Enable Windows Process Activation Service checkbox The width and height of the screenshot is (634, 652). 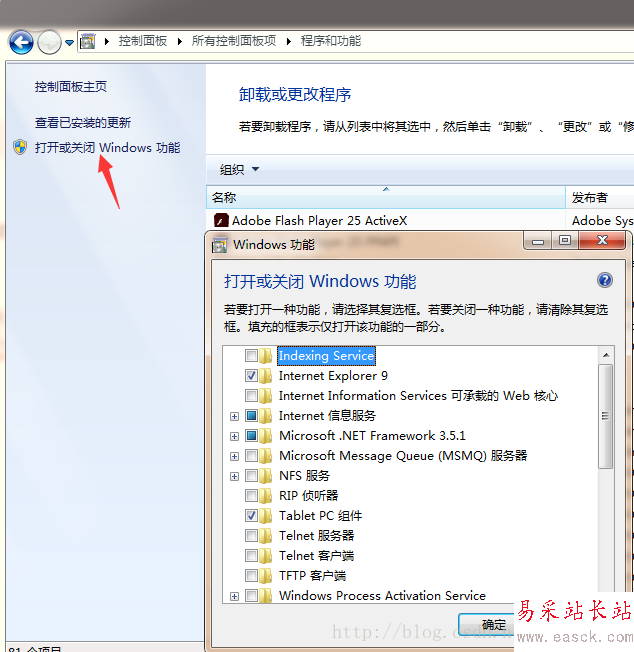tap(251, 595)
